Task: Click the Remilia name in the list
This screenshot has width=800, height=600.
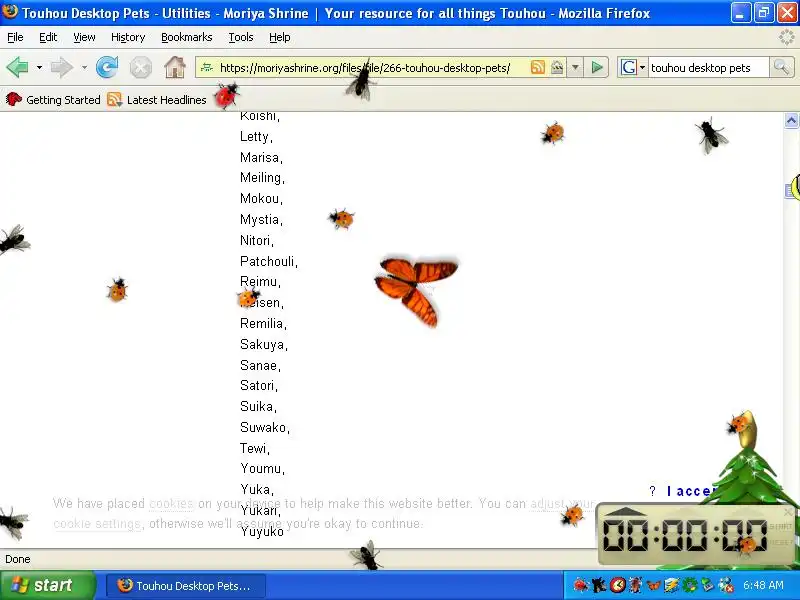Action: click(263, 323)
